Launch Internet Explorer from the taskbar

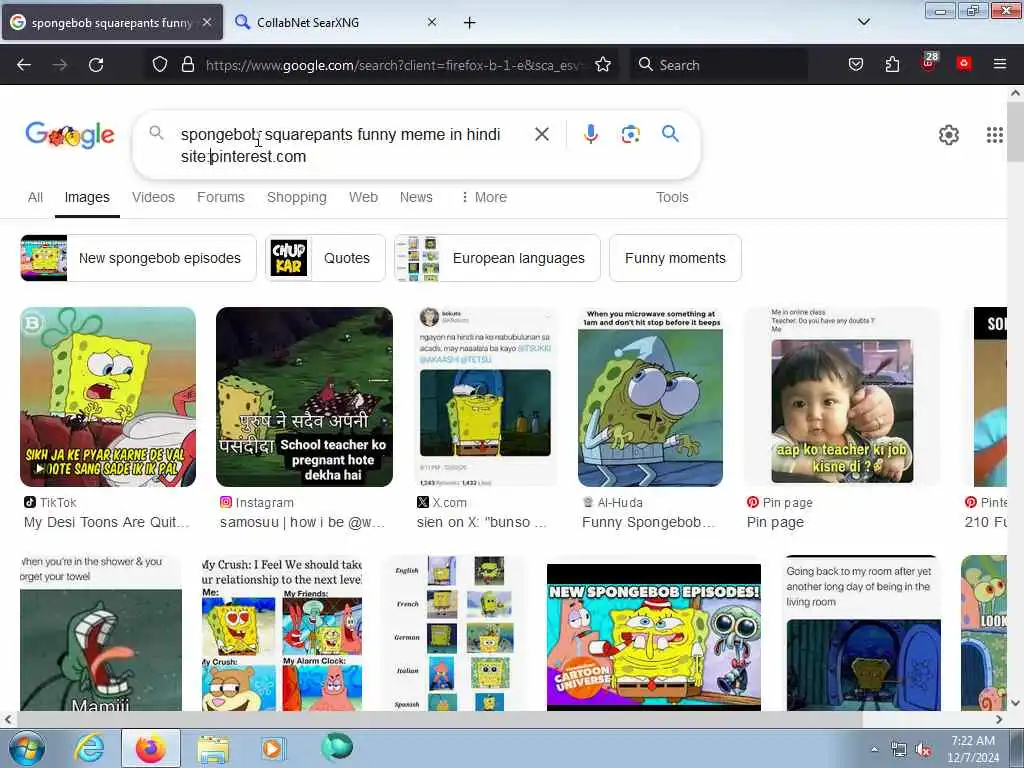(x=89, y=748)
